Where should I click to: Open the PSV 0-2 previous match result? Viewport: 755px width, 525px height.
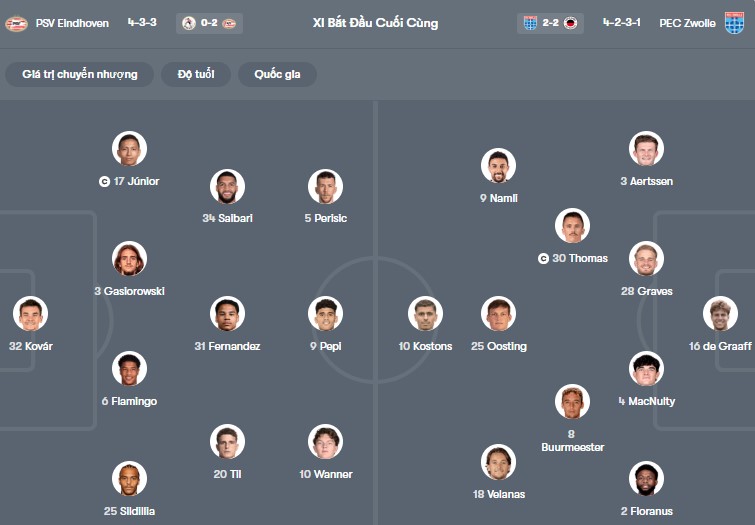click(x=208, y=23)
